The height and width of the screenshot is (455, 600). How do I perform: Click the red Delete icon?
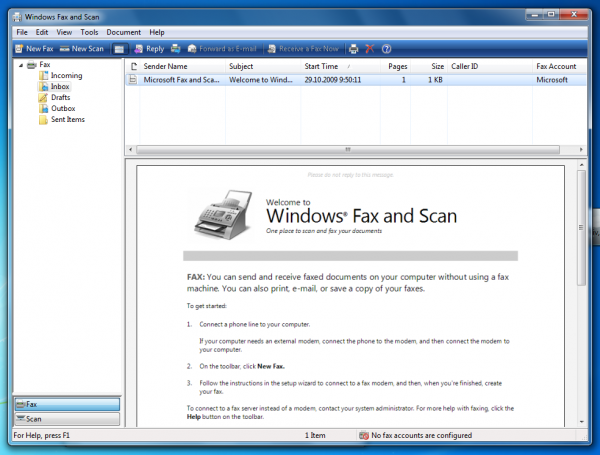370,49
